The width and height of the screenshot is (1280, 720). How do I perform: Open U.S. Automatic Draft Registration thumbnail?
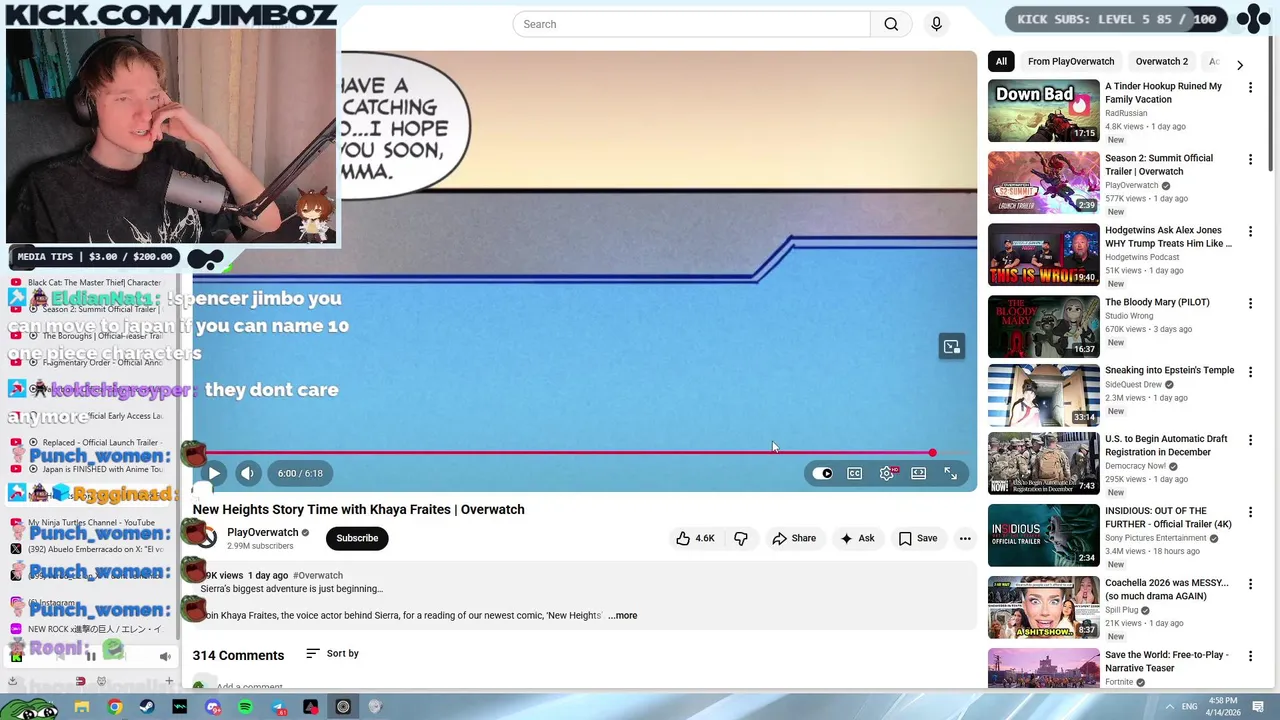[1043, 463]
